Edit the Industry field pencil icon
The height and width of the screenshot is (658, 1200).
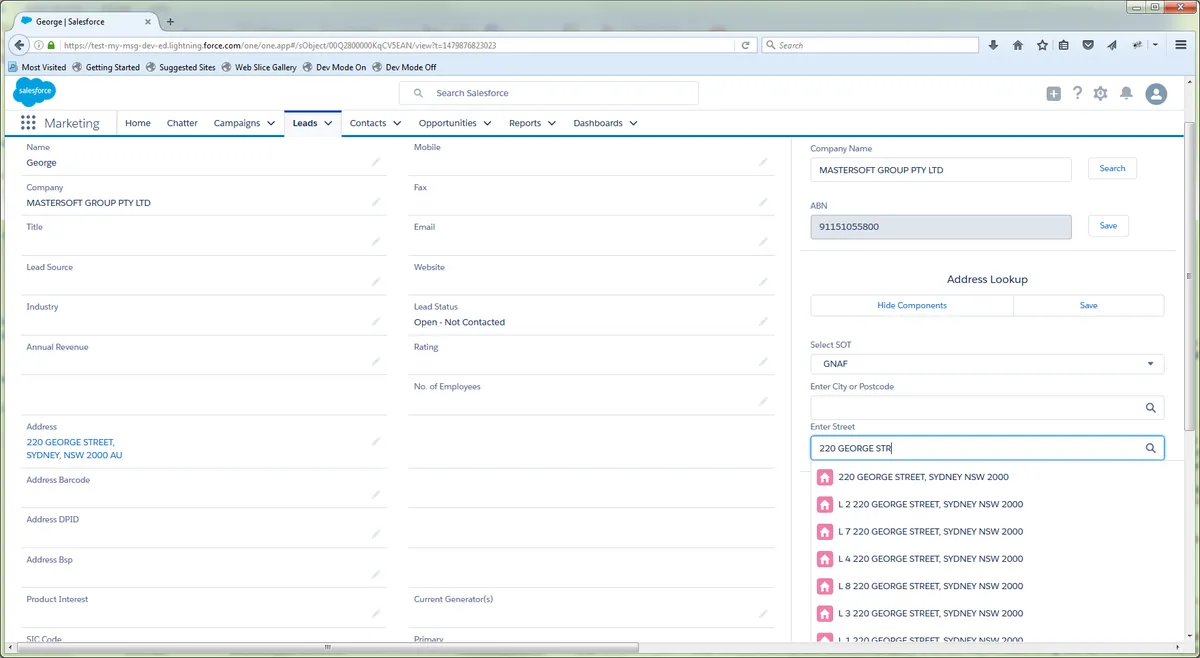pyautogui.click(x=376, y=321)
